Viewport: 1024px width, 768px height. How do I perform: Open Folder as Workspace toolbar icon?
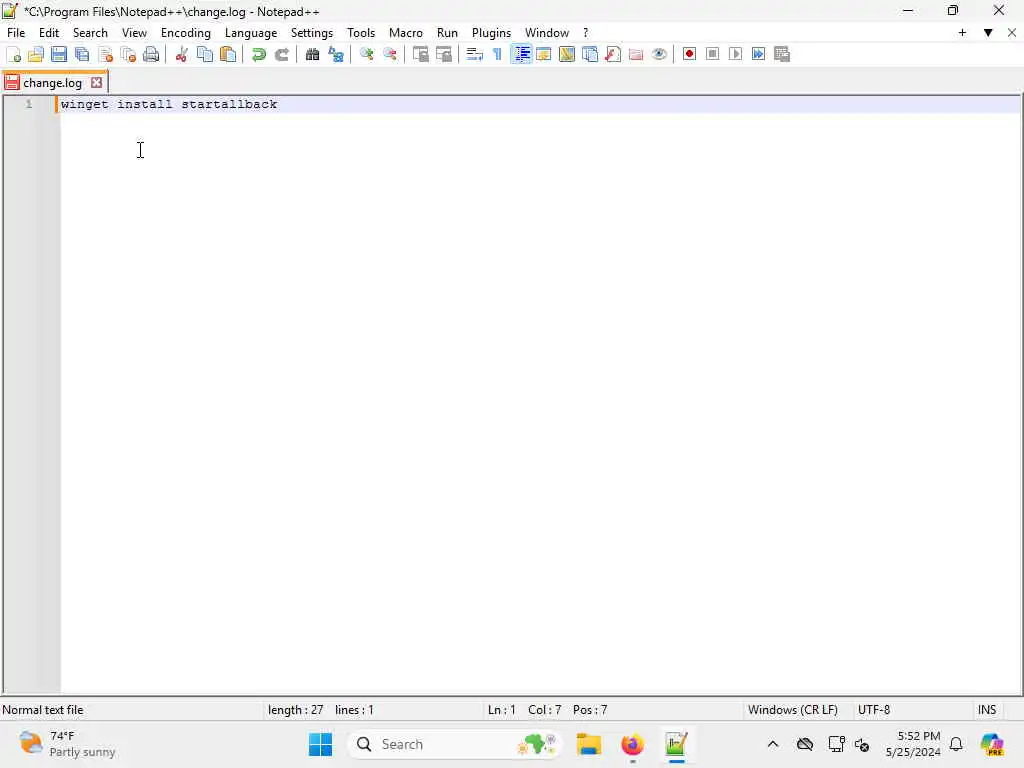tap(635, 54)
